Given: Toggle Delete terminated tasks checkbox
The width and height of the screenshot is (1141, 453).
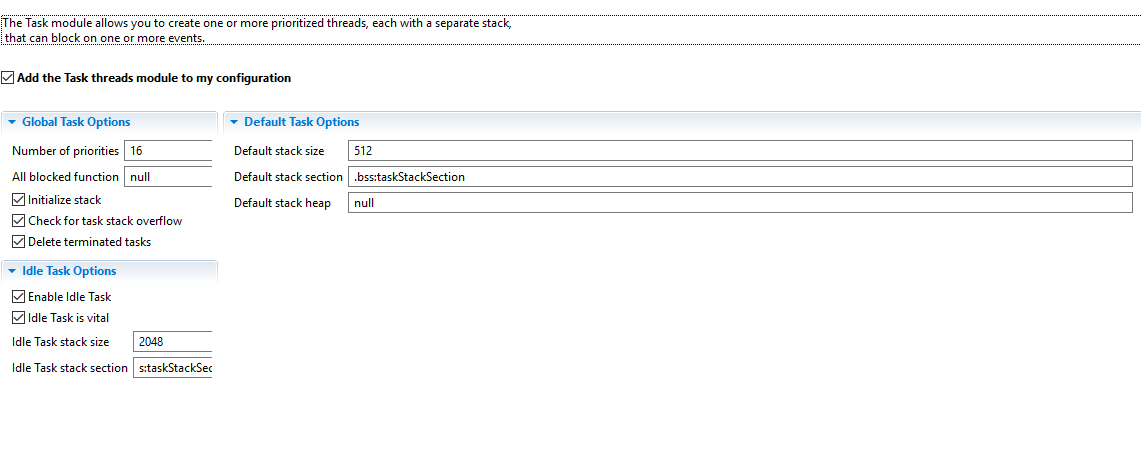Looking at the screenshot, I should click(19, 241).
